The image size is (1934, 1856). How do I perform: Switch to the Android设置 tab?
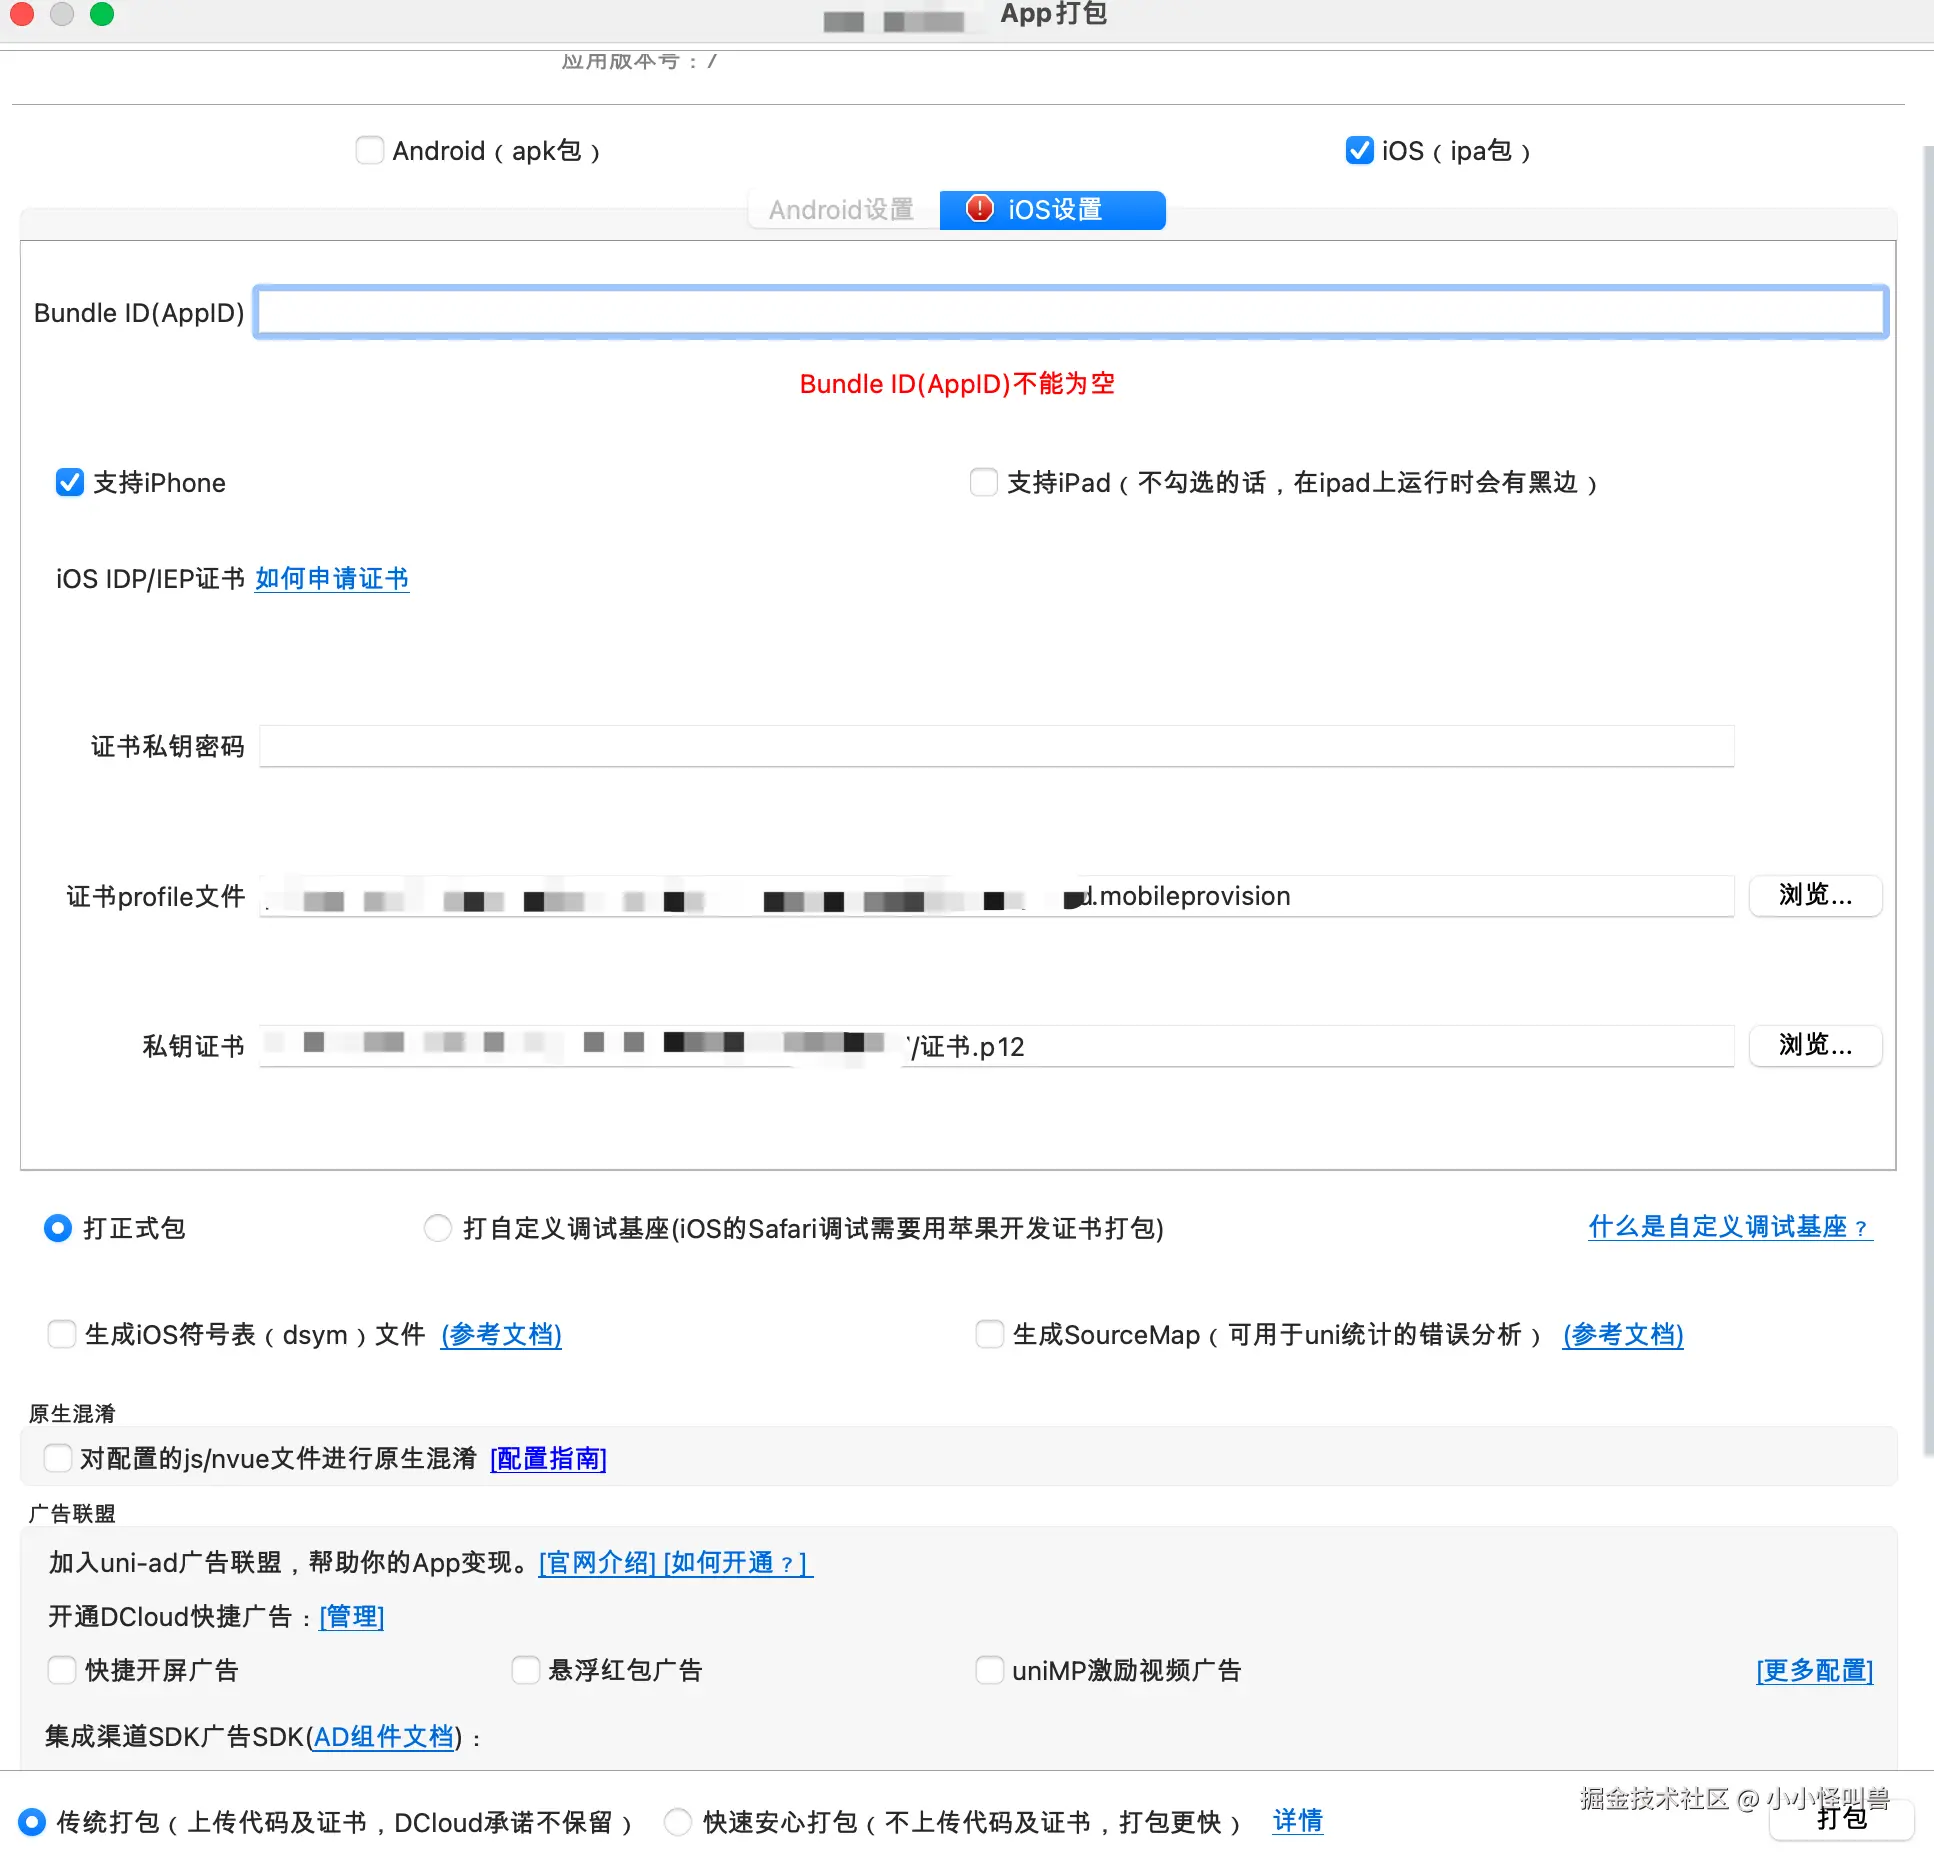click(841, 210)
